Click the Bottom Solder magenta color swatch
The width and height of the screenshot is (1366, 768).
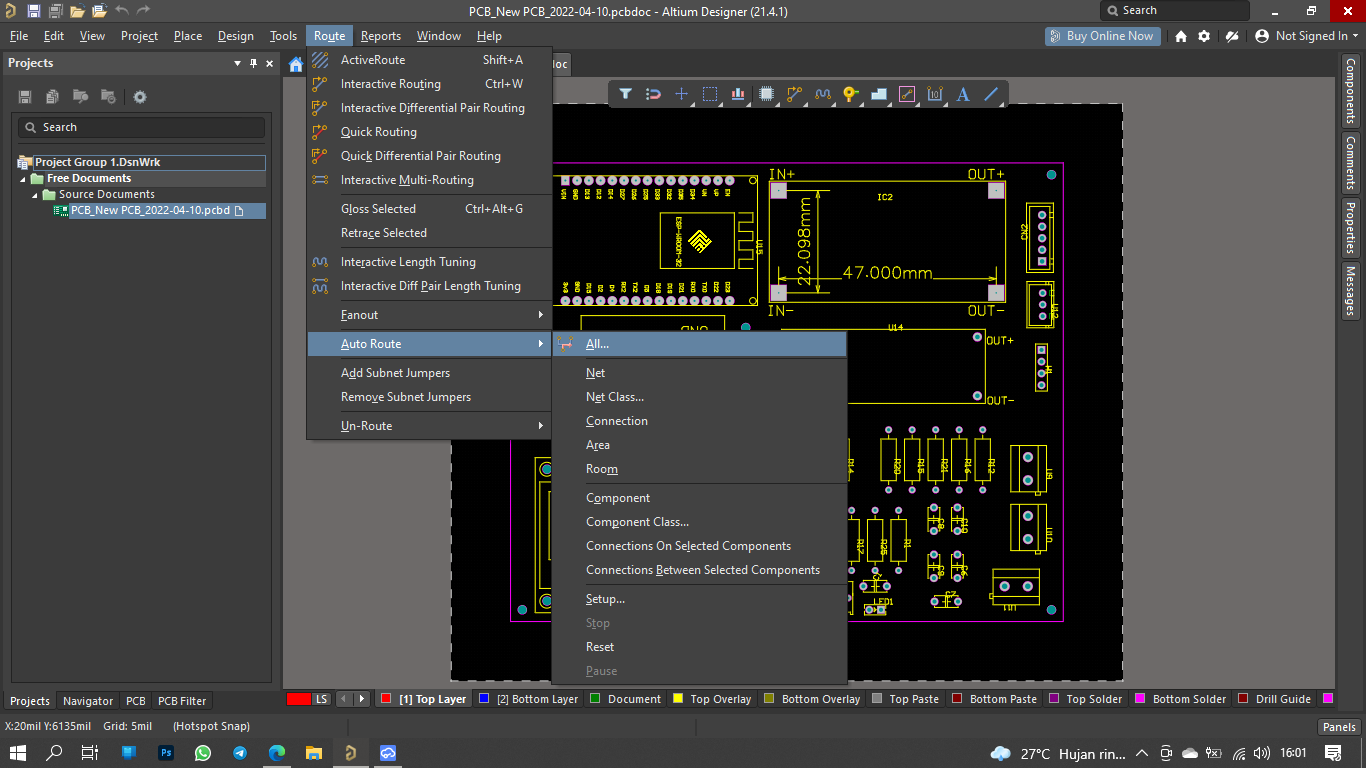tap(1142, 699)
